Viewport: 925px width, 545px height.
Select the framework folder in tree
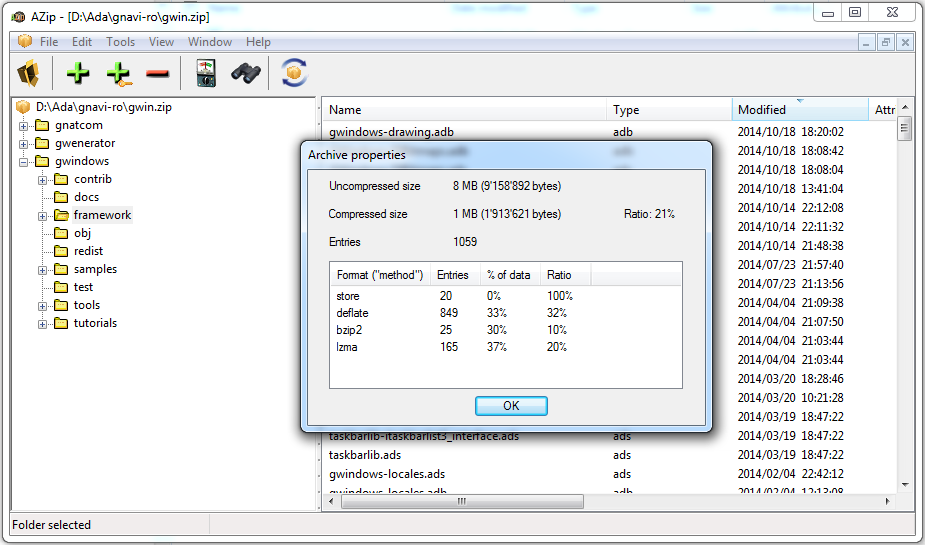pyautogui.click(x=102, y=215)
